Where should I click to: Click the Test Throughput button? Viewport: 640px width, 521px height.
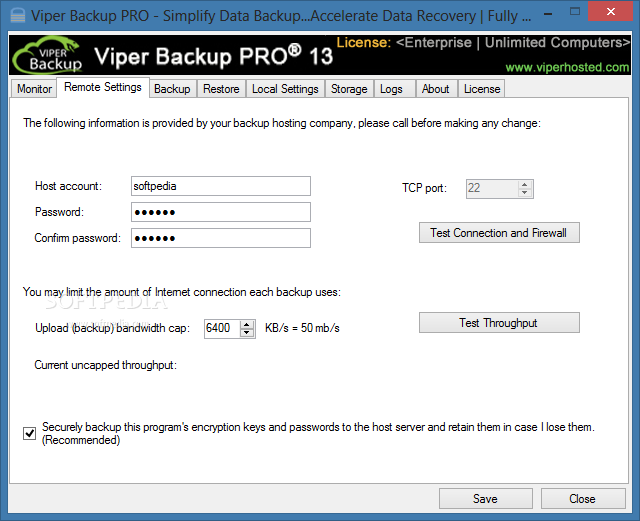point(499,323)
